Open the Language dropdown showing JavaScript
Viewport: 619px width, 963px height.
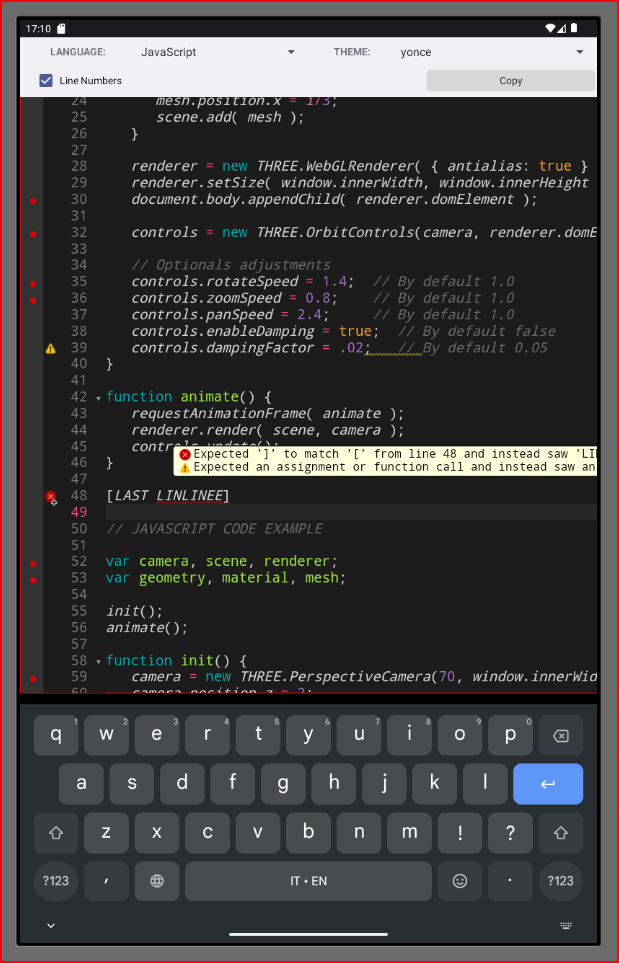[217, 52]
